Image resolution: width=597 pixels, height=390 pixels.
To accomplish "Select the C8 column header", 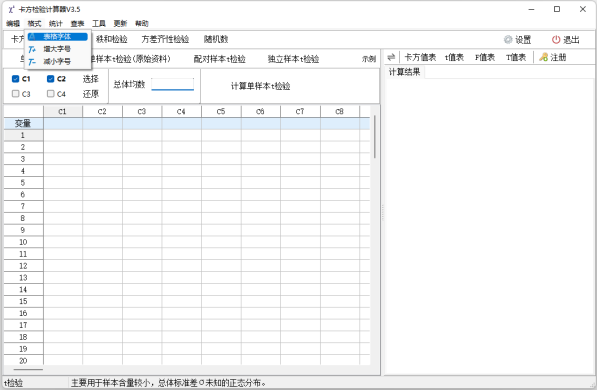I will [x=339, y=111].
